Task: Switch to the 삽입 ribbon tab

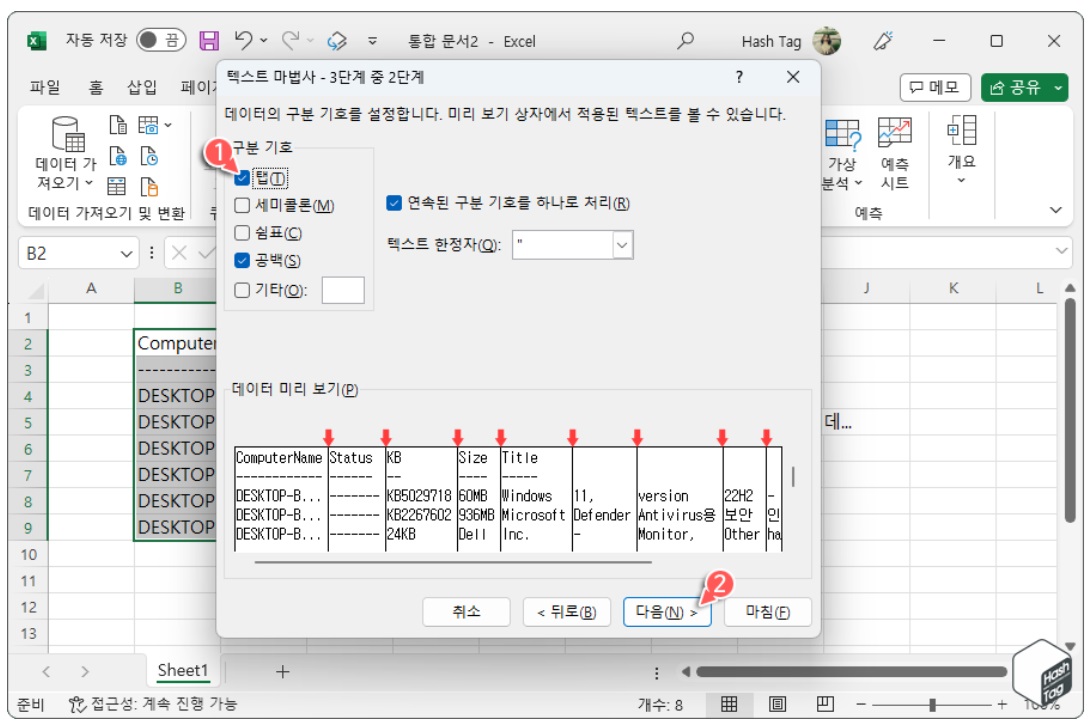Action: click(142, 87)
